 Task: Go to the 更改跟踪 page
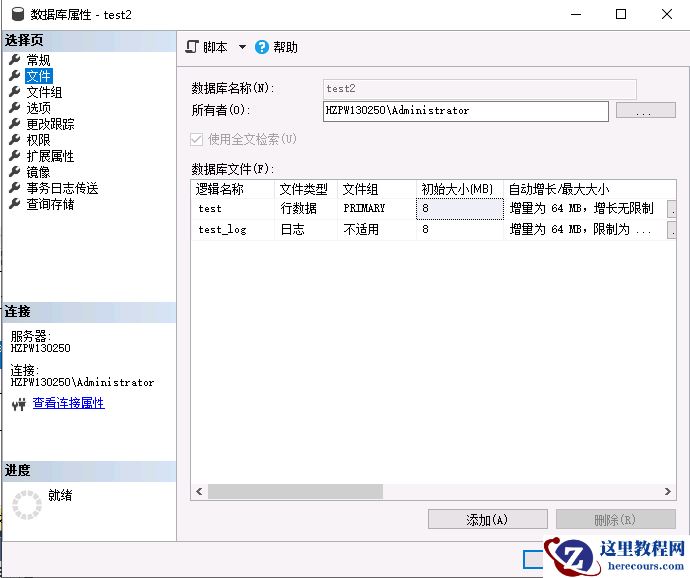pos(50,124)
